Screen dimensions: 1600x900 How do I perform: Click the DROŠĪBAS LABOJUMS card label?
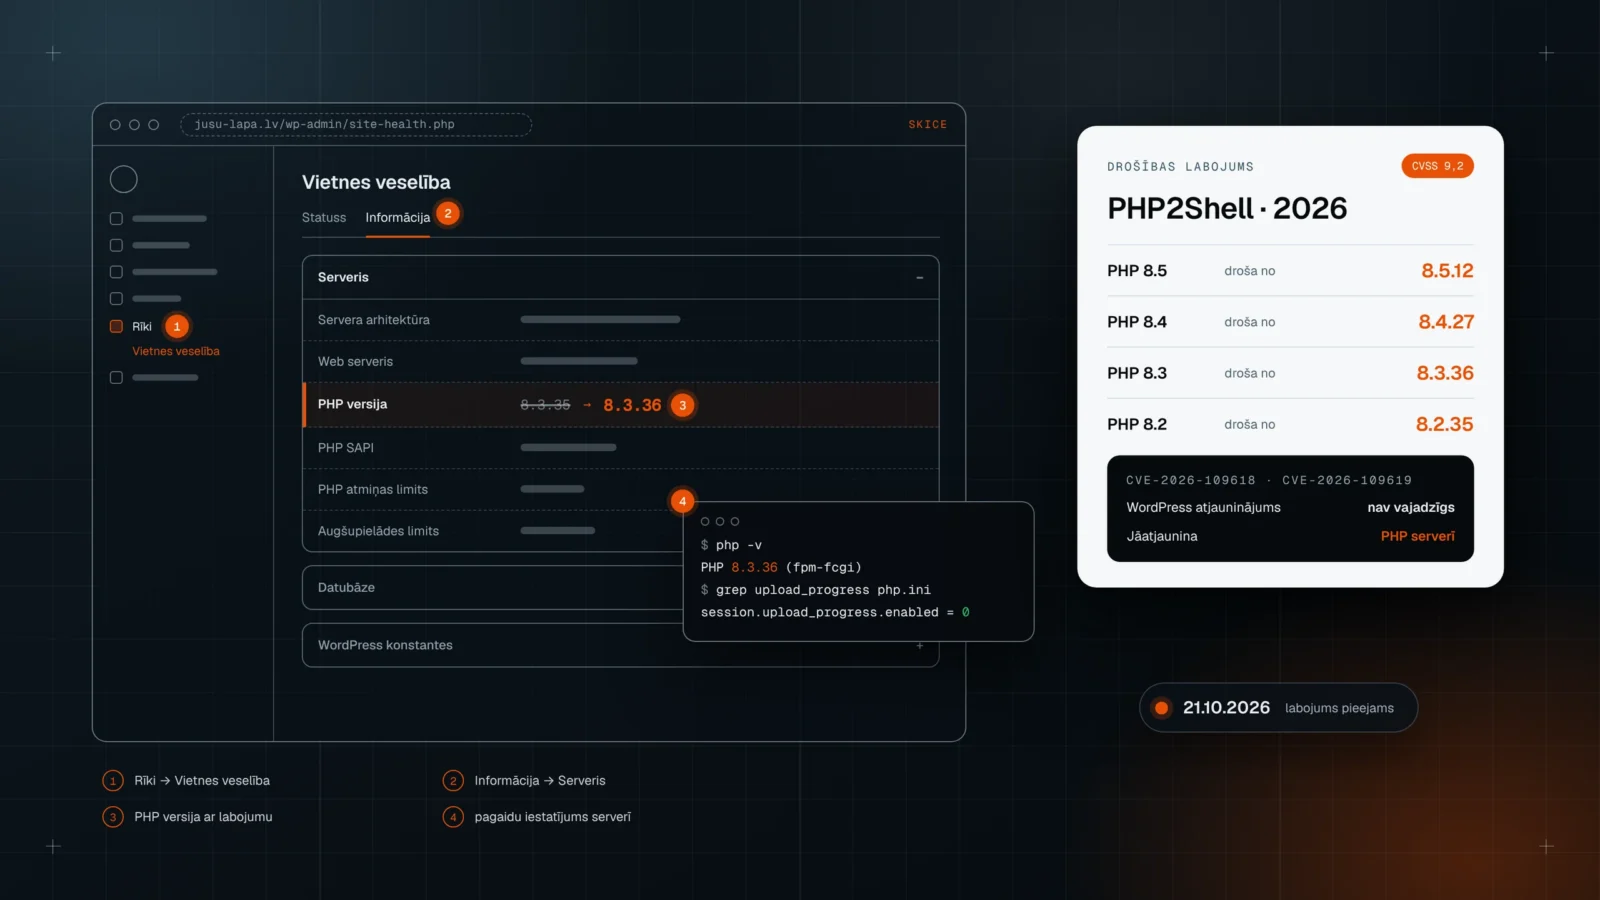pos(1180,167)
